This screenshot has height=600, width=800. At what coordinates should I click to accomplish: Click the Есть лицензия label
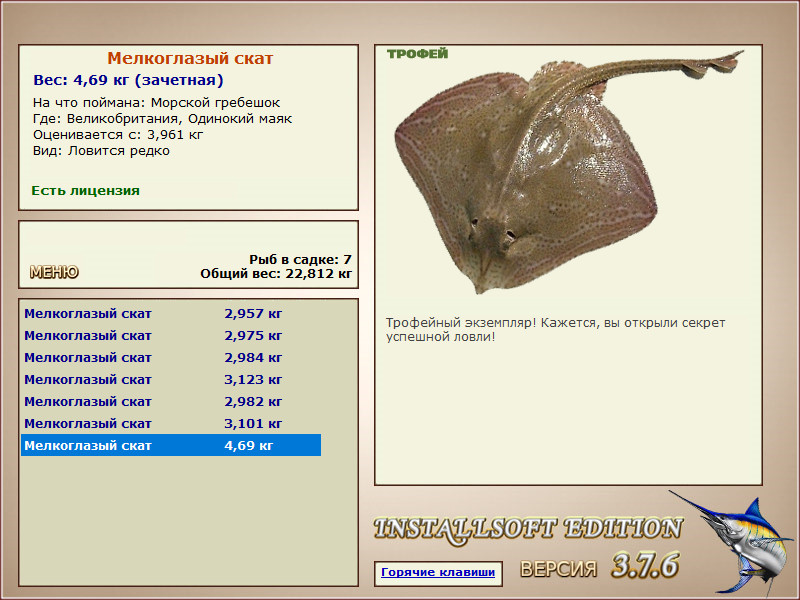pos(85,190)
